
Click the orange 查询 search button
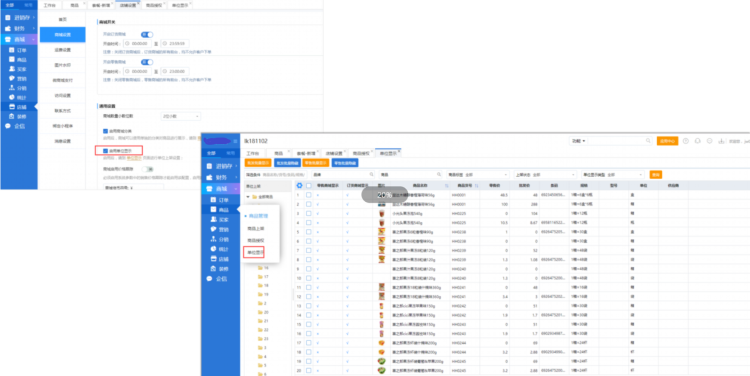point(656,175)
